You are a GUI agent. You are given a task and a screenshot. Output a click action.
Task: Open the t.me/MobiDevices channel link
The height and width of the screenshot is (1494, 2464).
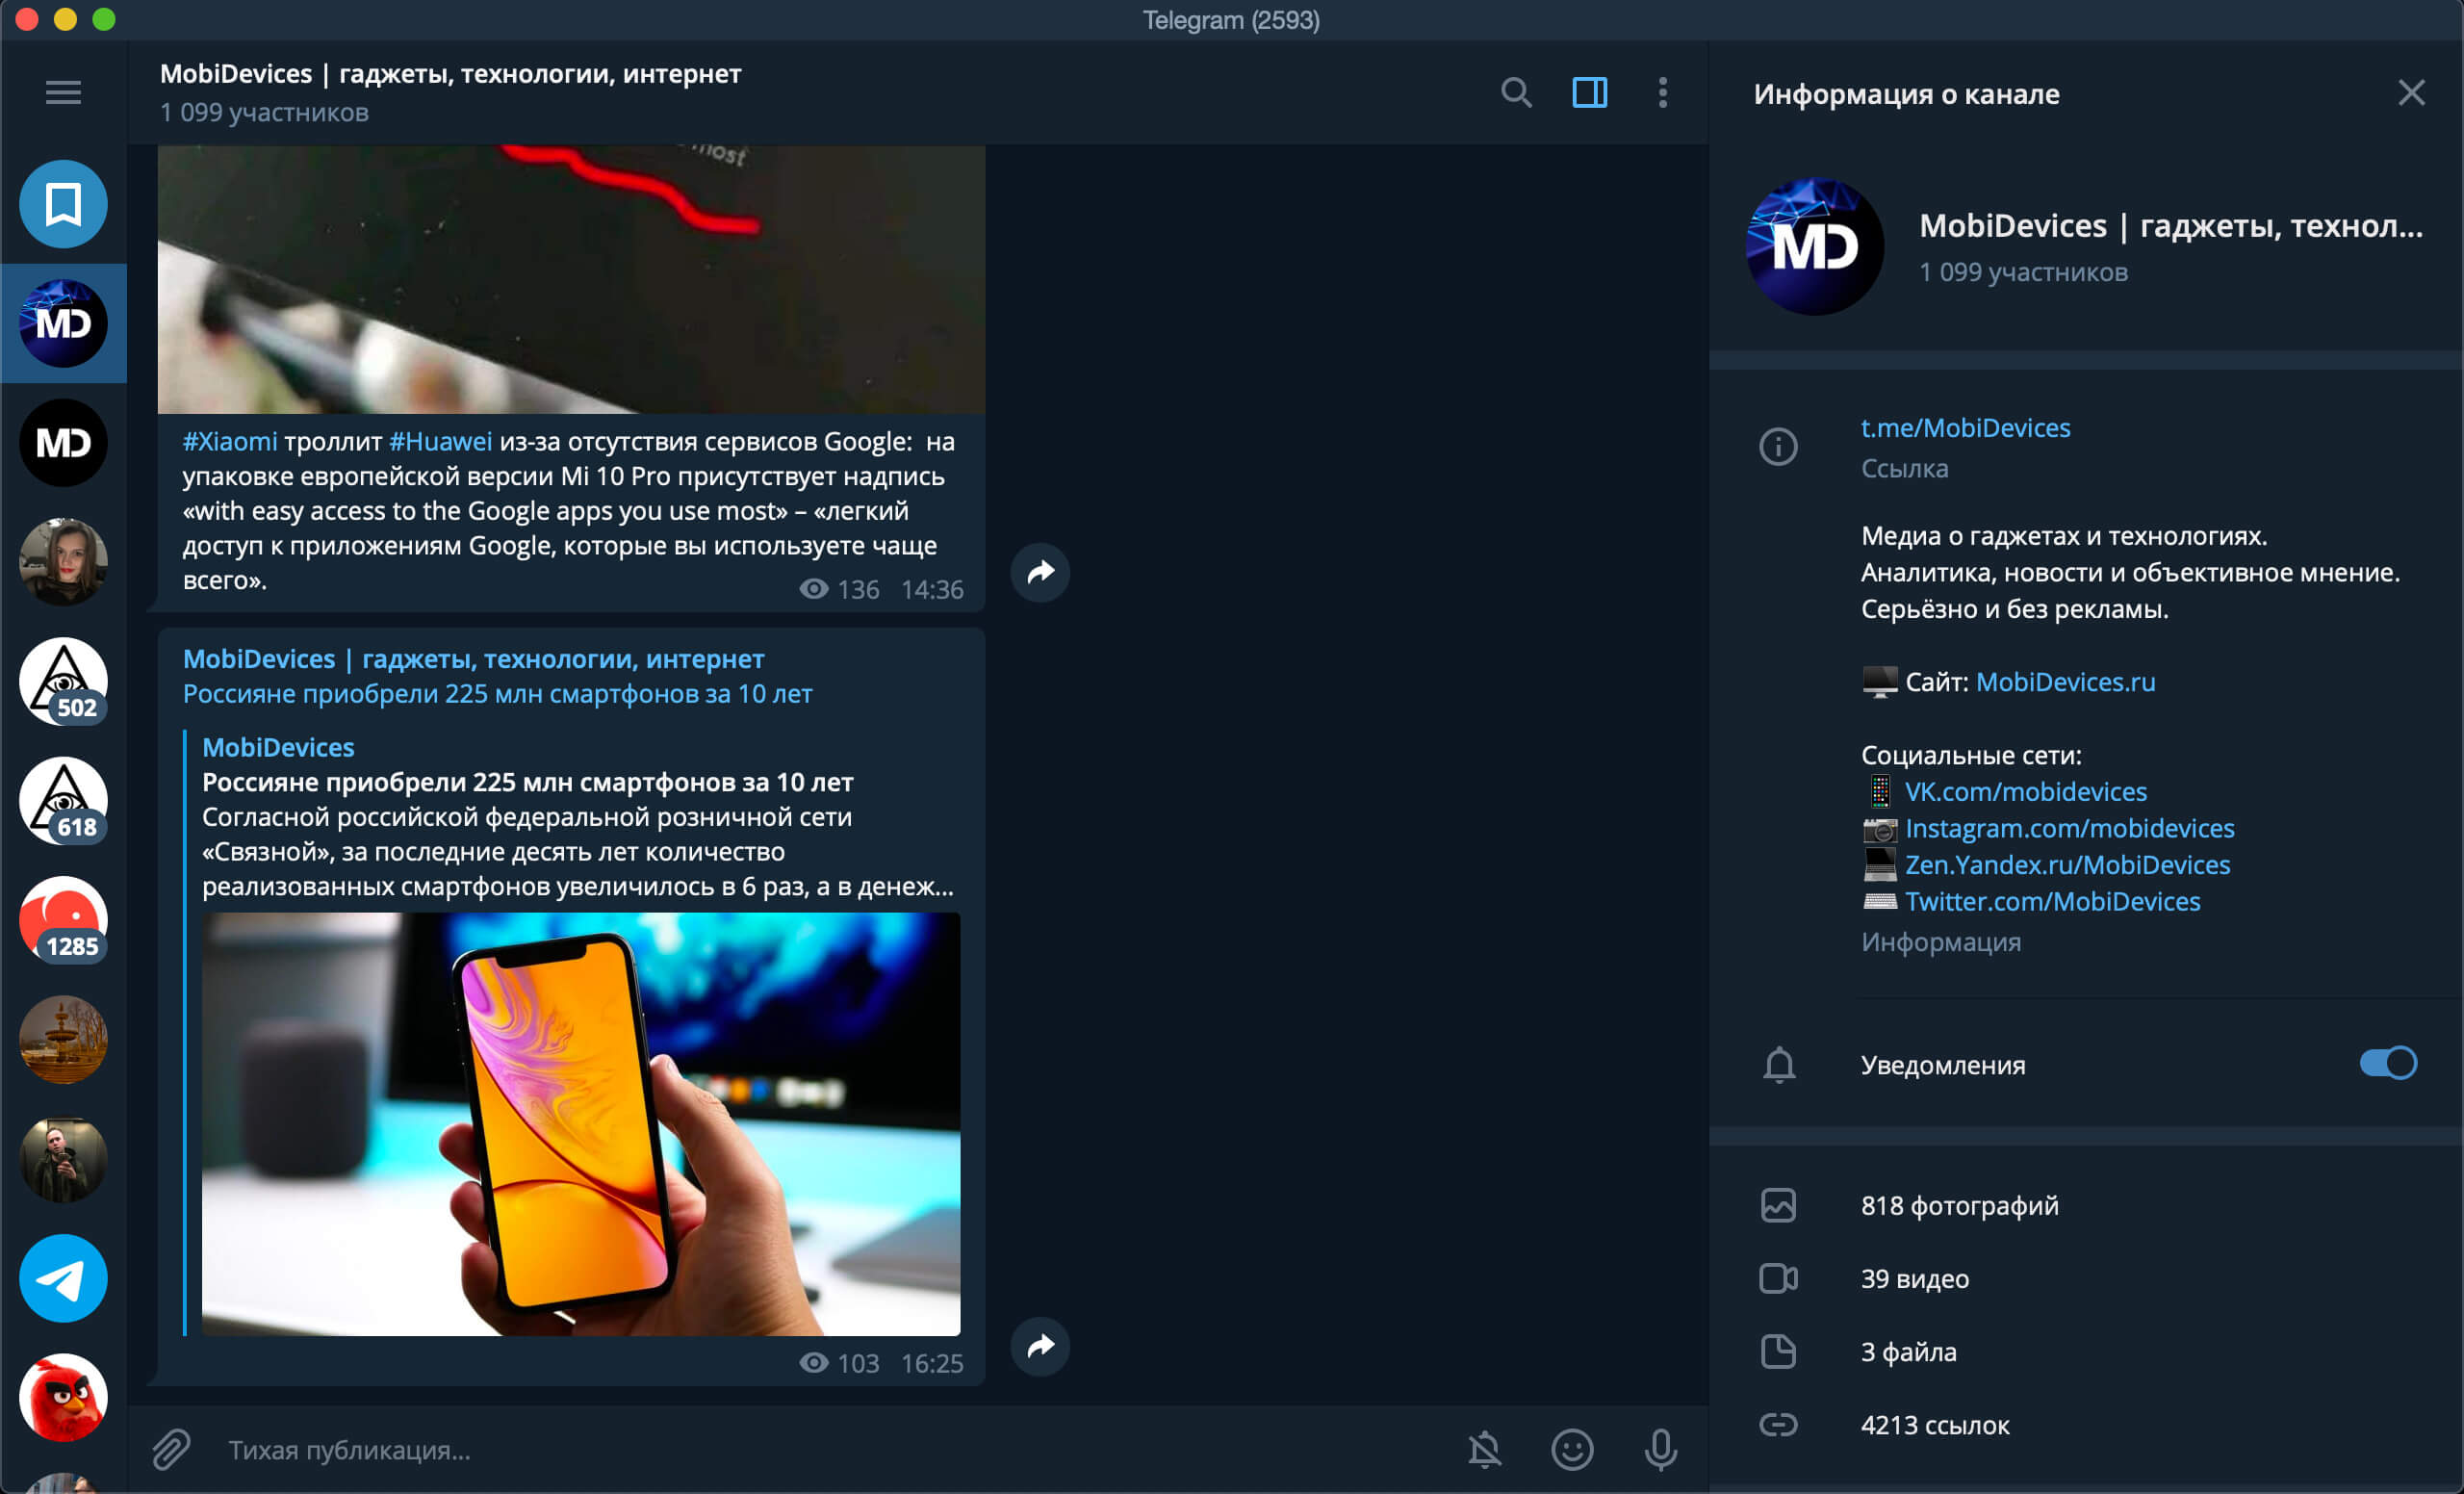[x=1965, y=428]
